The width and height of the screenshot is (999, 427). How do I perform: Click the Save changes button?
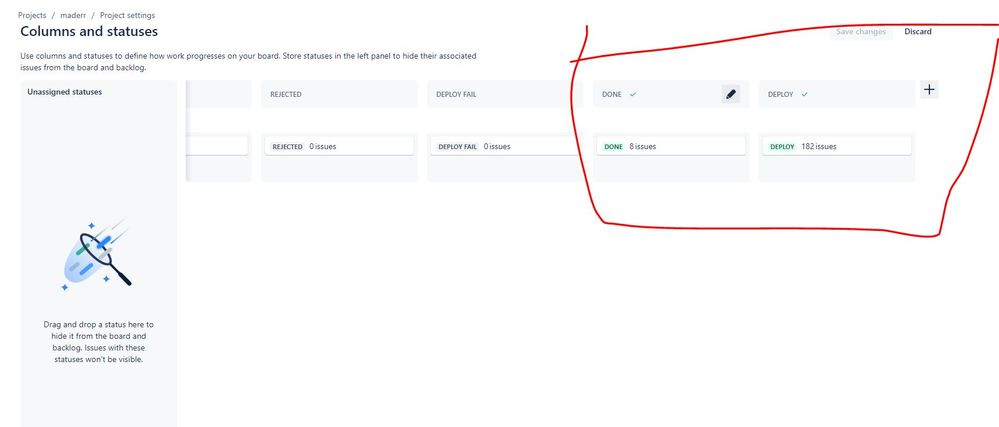(861, 32)
